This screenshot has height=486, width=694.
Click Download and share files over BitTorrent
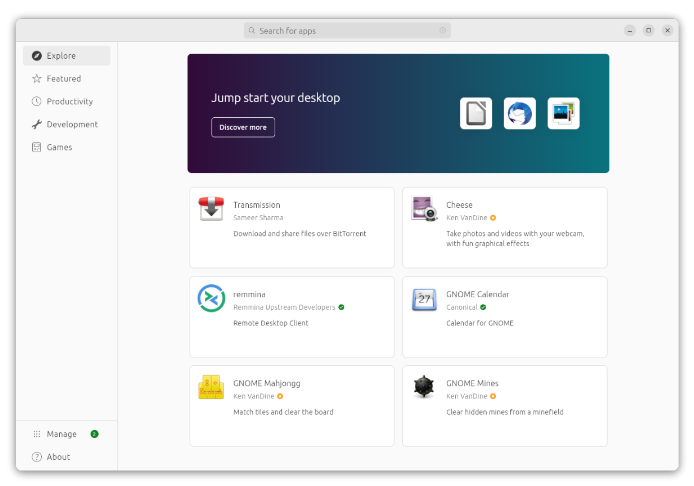(x=300, y=234)
